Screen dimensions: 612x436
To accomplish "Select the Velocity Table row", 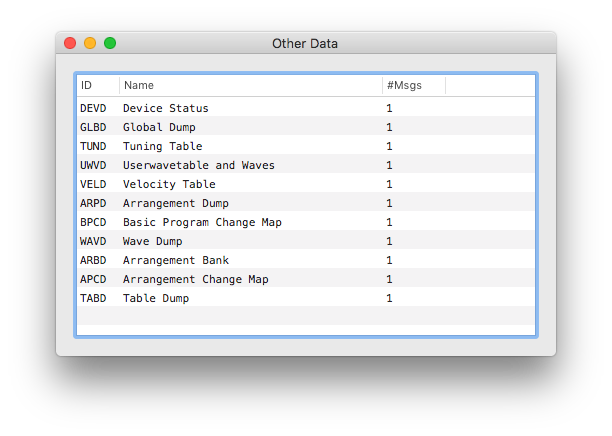I will (169, 184).
